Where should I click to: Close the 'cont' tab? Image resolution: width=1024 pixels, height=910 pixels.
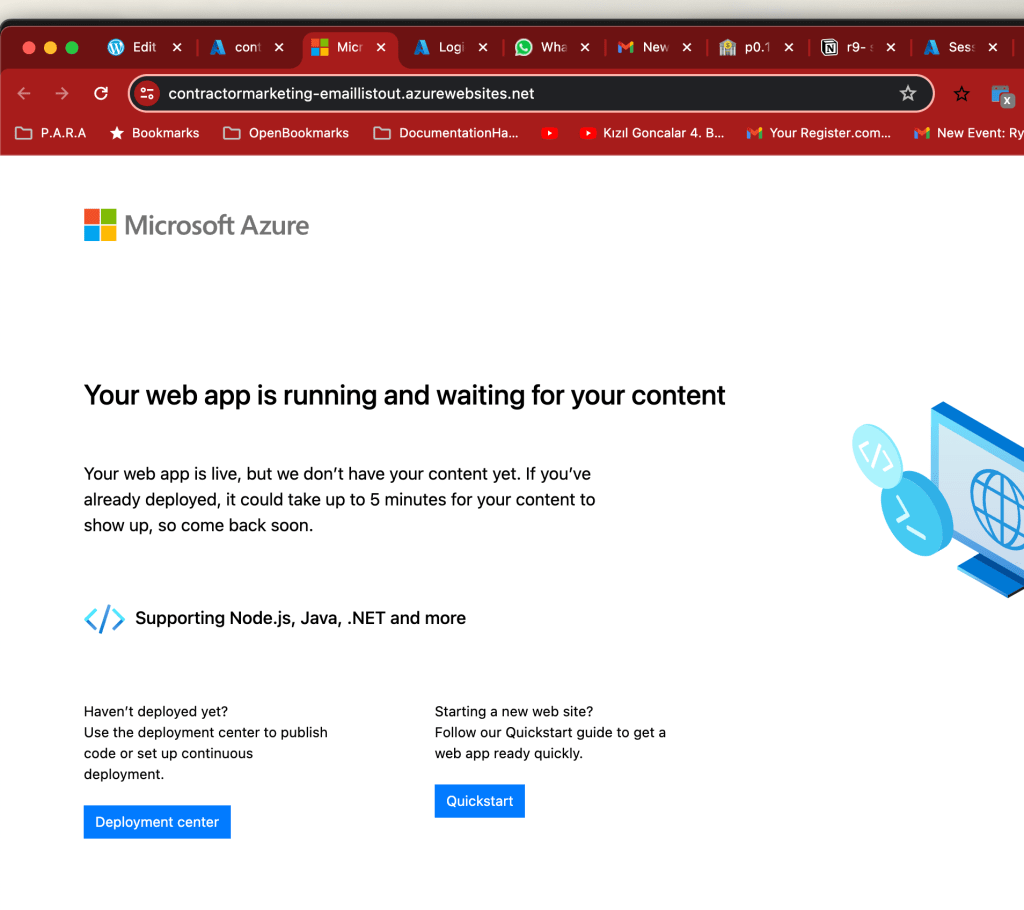(x=279, y=47)
